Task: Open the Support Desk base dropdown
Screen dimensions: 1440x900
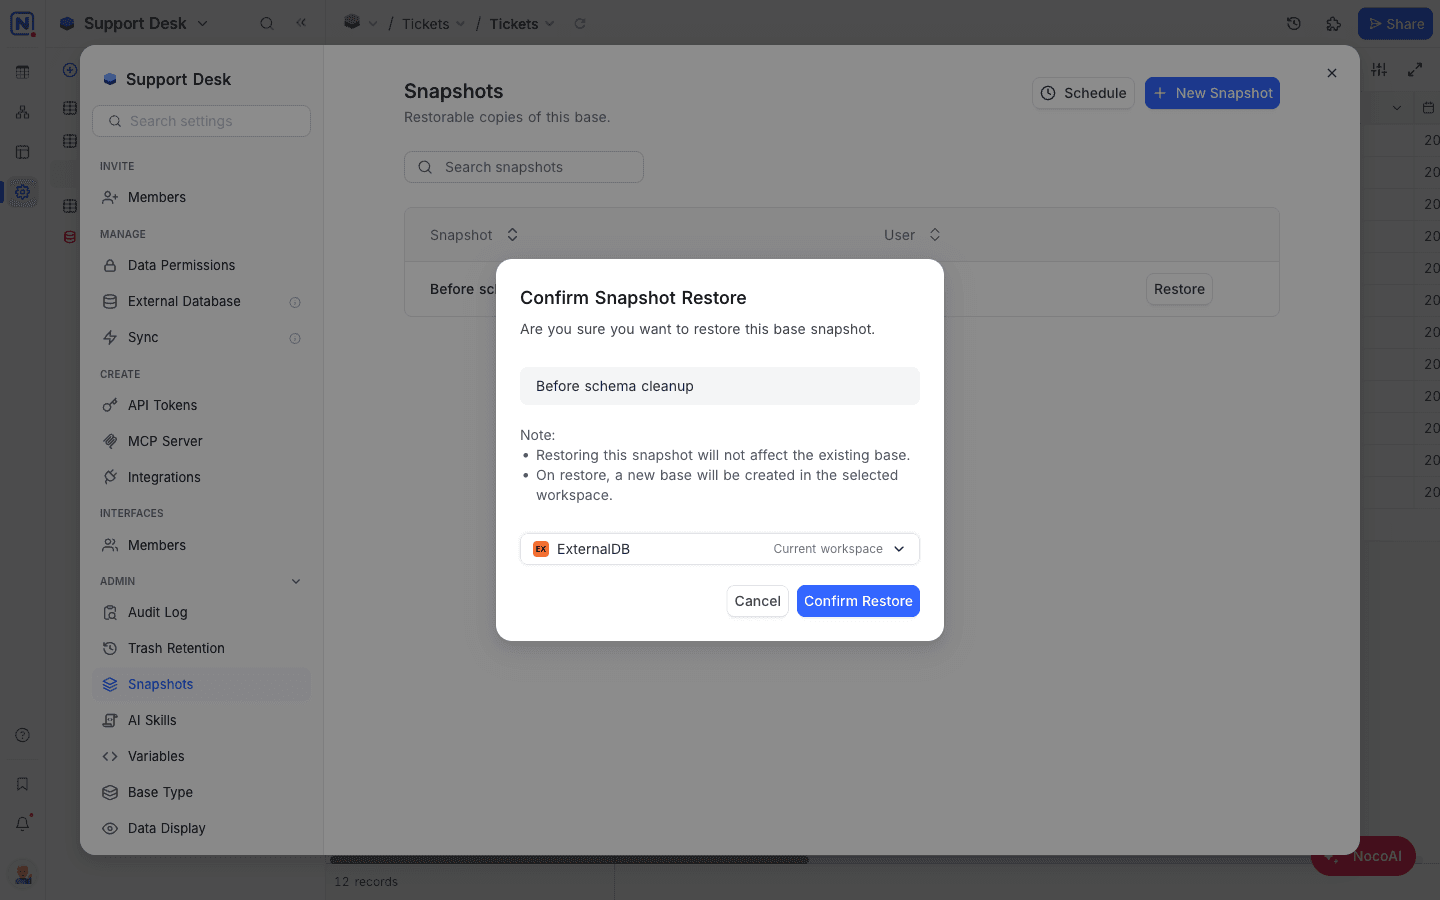Action: pos(134,23)
